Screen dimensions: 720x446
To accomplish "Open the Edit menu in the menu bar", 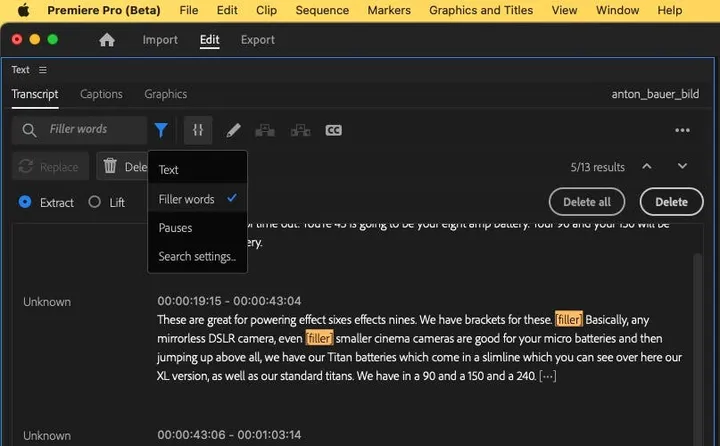I will coord(227,10).
